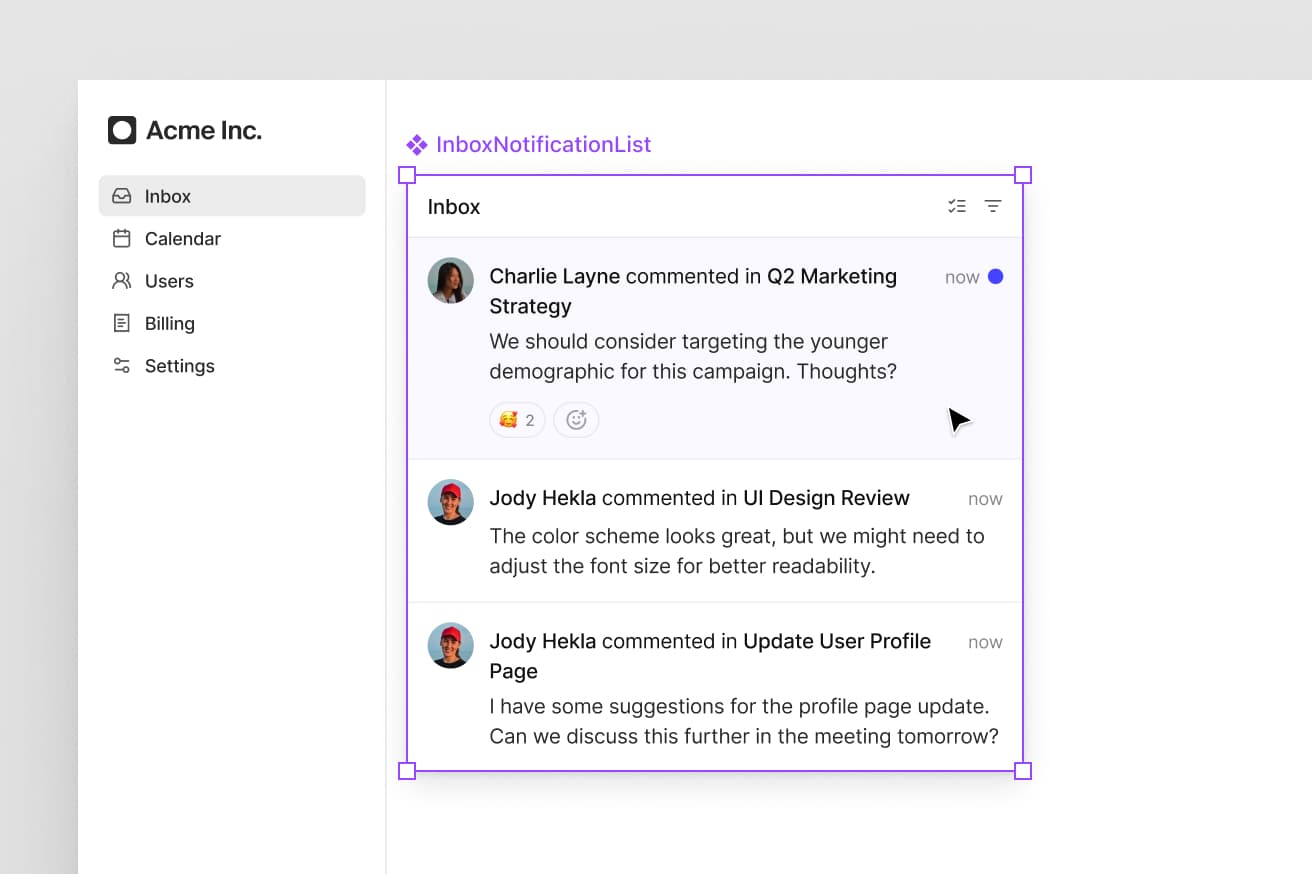Click the Settings sliders icon
The height and width of the screenshot is (874, 1312).
pos(122,366)
